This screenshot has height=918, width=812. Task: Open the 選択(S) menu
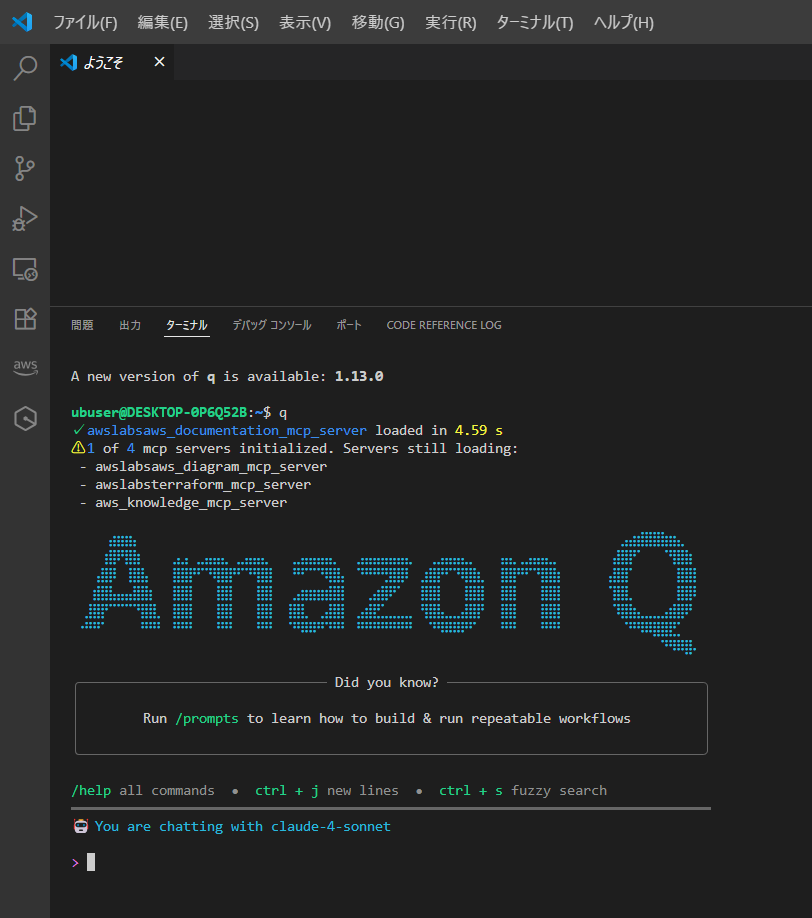pyautogui.click(x=233, y=22)
